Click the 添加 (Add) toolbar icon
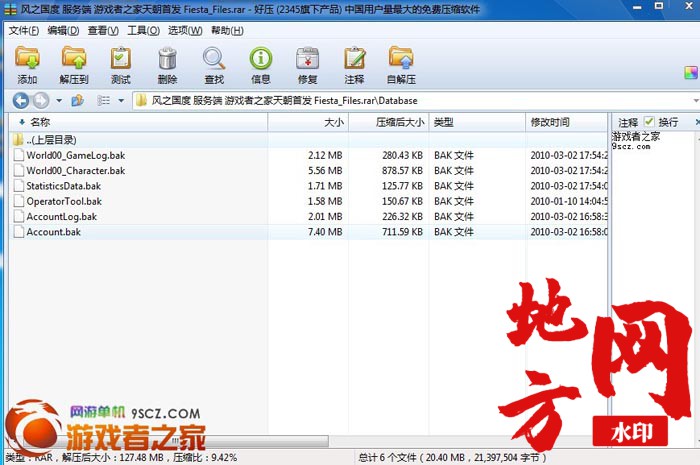 click(x=27, y=66)
